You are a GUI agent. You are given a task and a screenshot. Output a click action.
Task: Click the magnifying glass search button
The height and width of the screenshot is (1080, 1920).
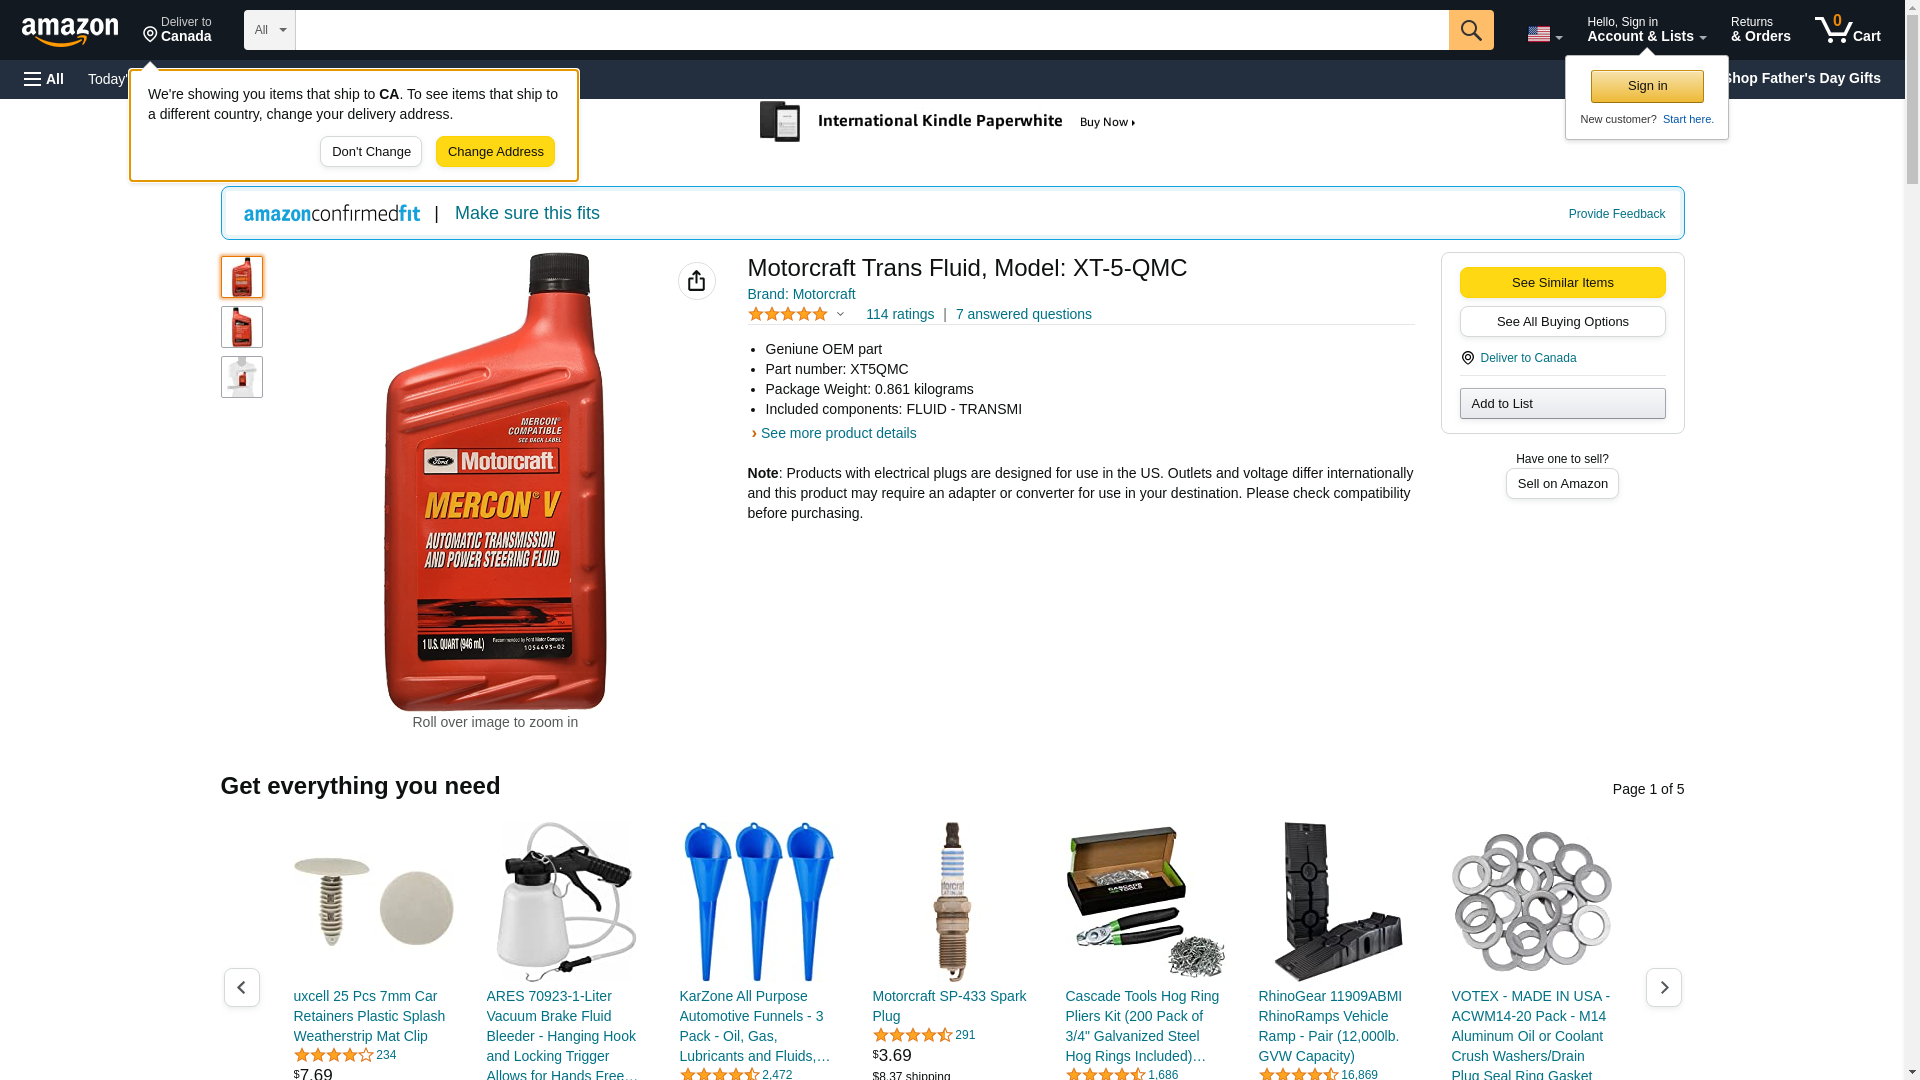[x=1471, y=30]
